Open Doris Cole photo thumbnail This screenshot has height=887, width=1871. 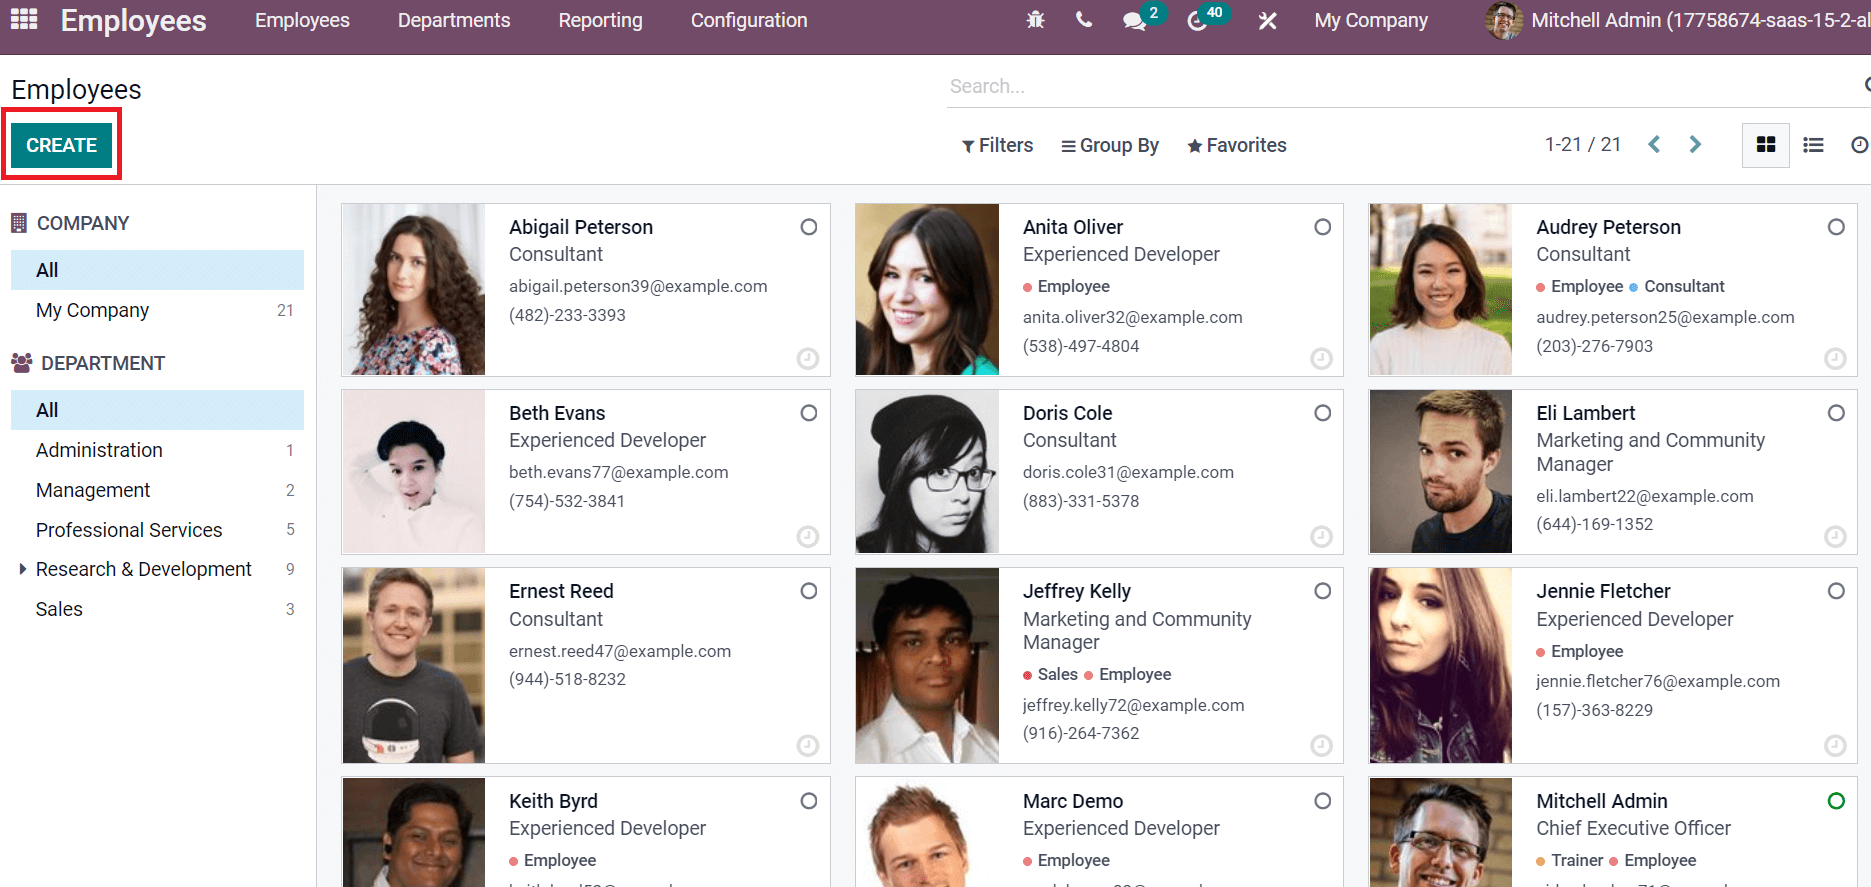pos(928,472)
